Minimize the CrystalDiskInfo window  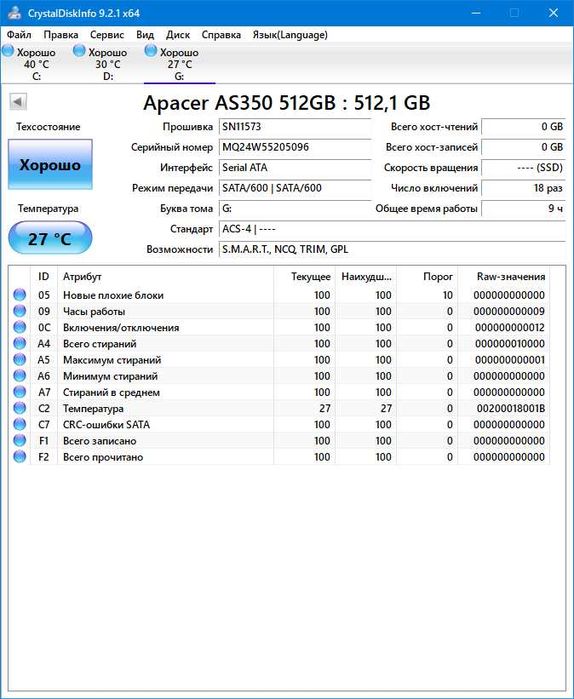476,12
